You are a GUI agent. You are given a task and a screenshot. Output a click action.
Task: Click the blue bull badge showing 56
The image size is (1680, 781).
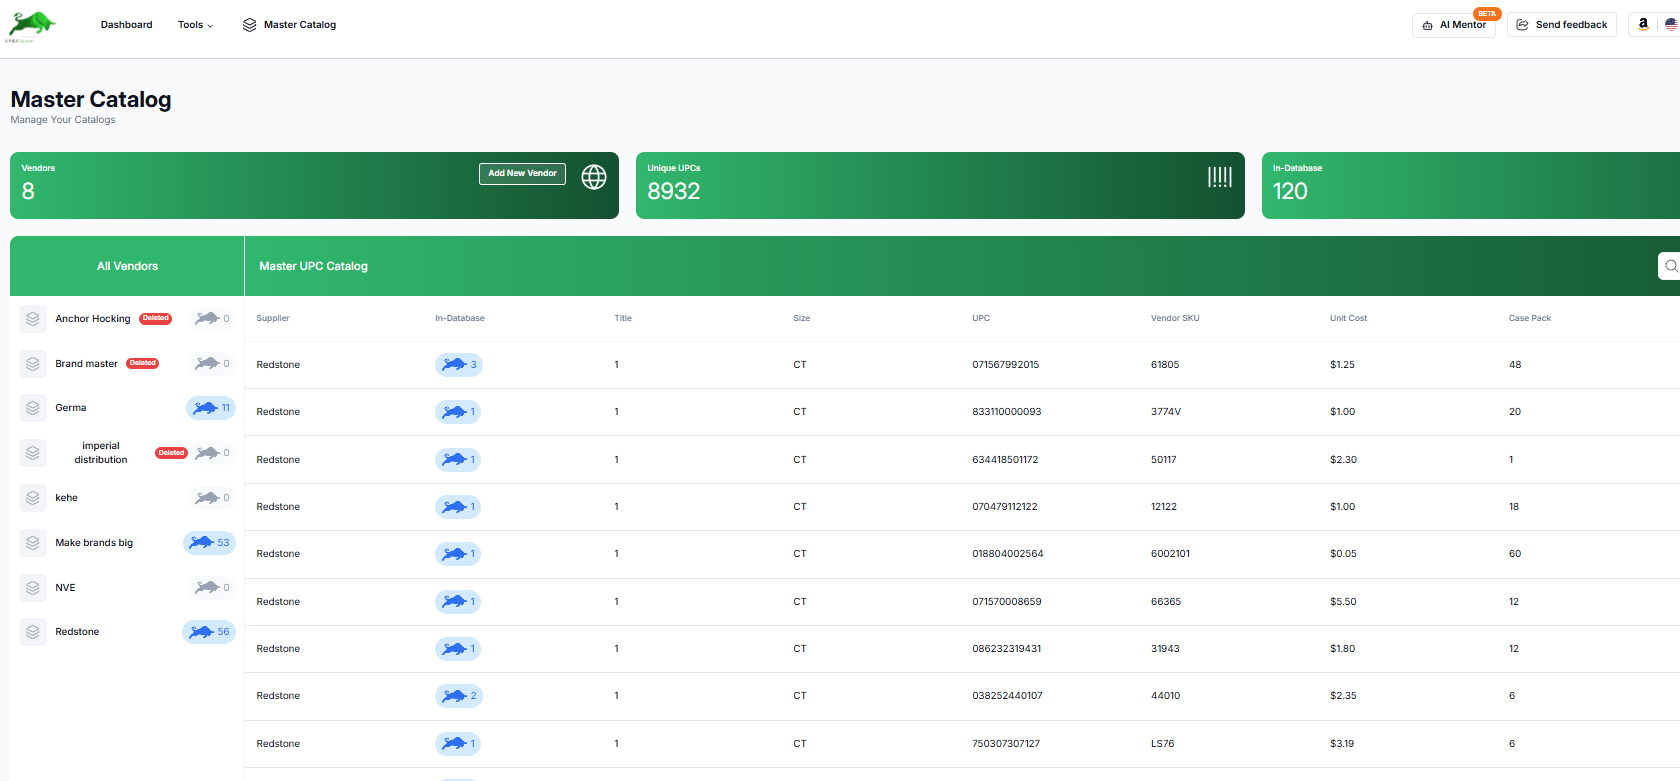pos(210,632)
